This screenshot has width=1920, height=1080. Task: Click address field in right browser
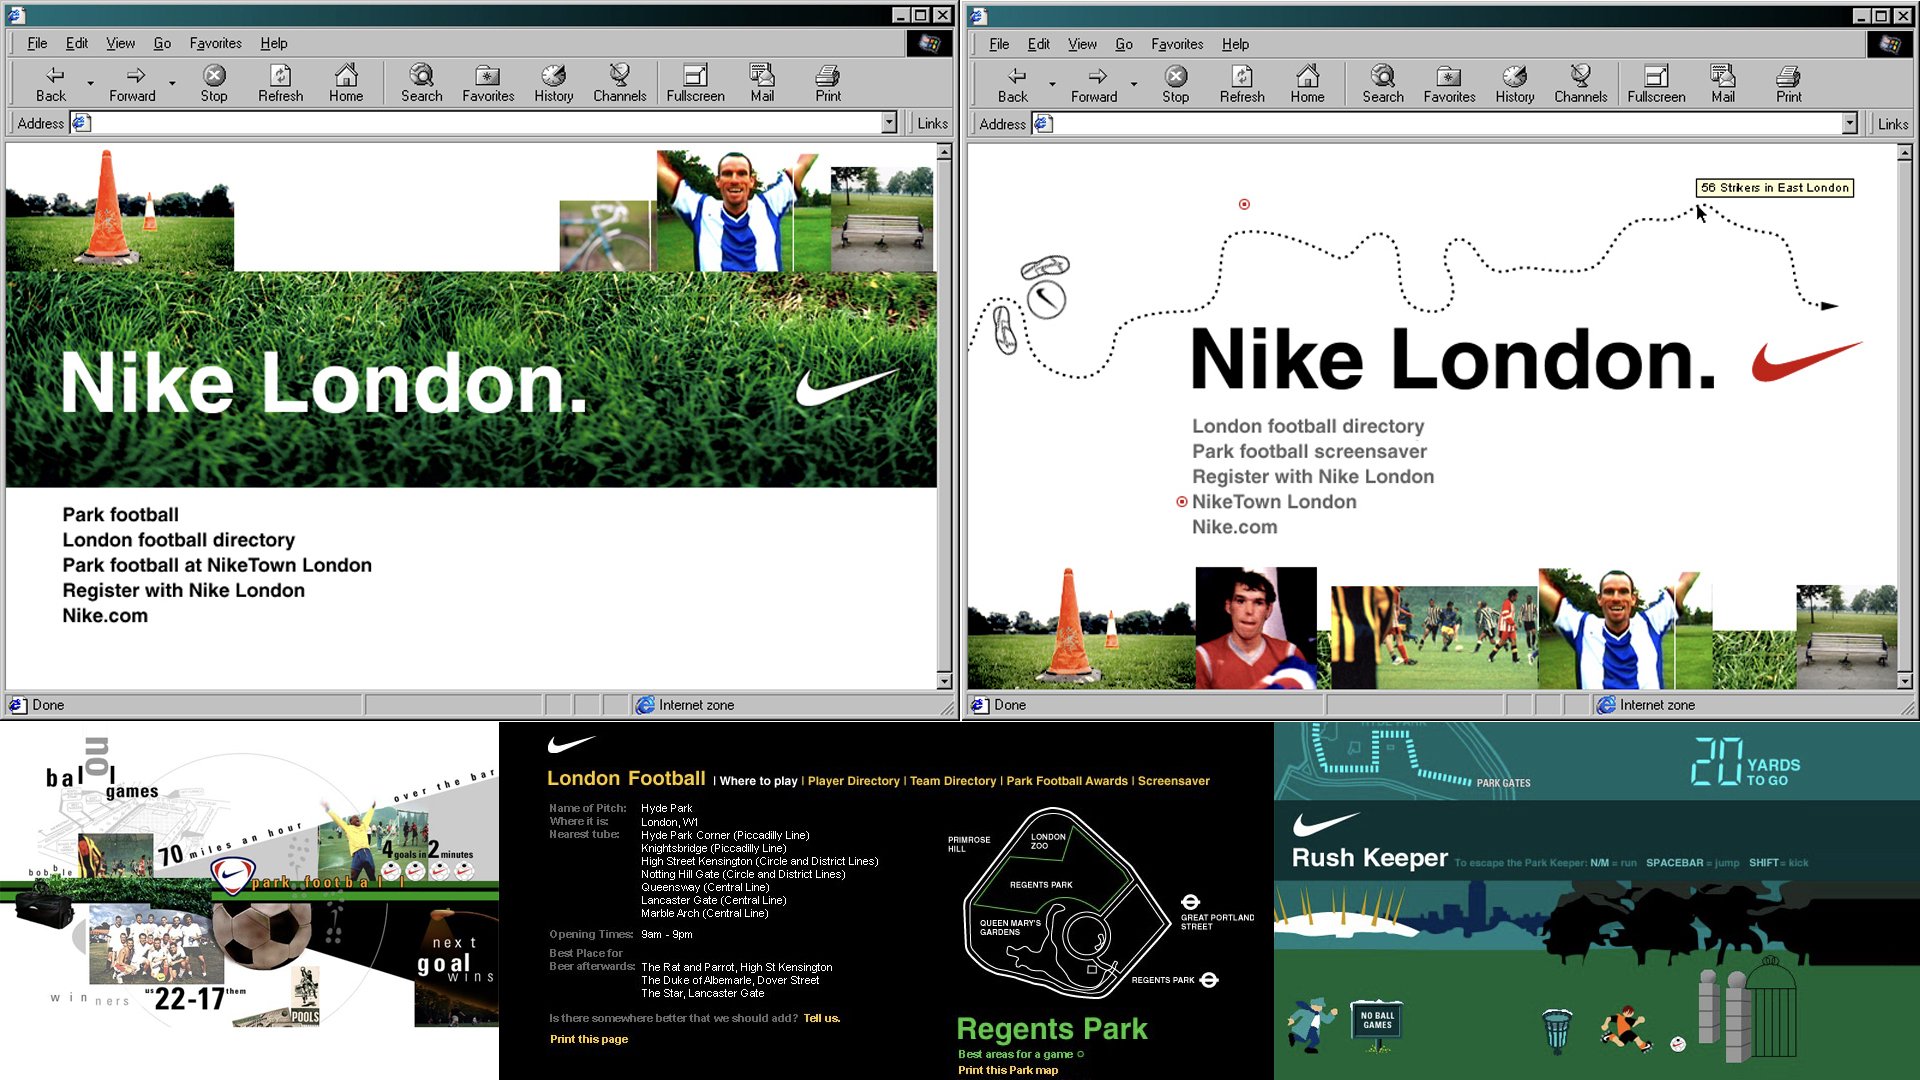pos(1446,124)
